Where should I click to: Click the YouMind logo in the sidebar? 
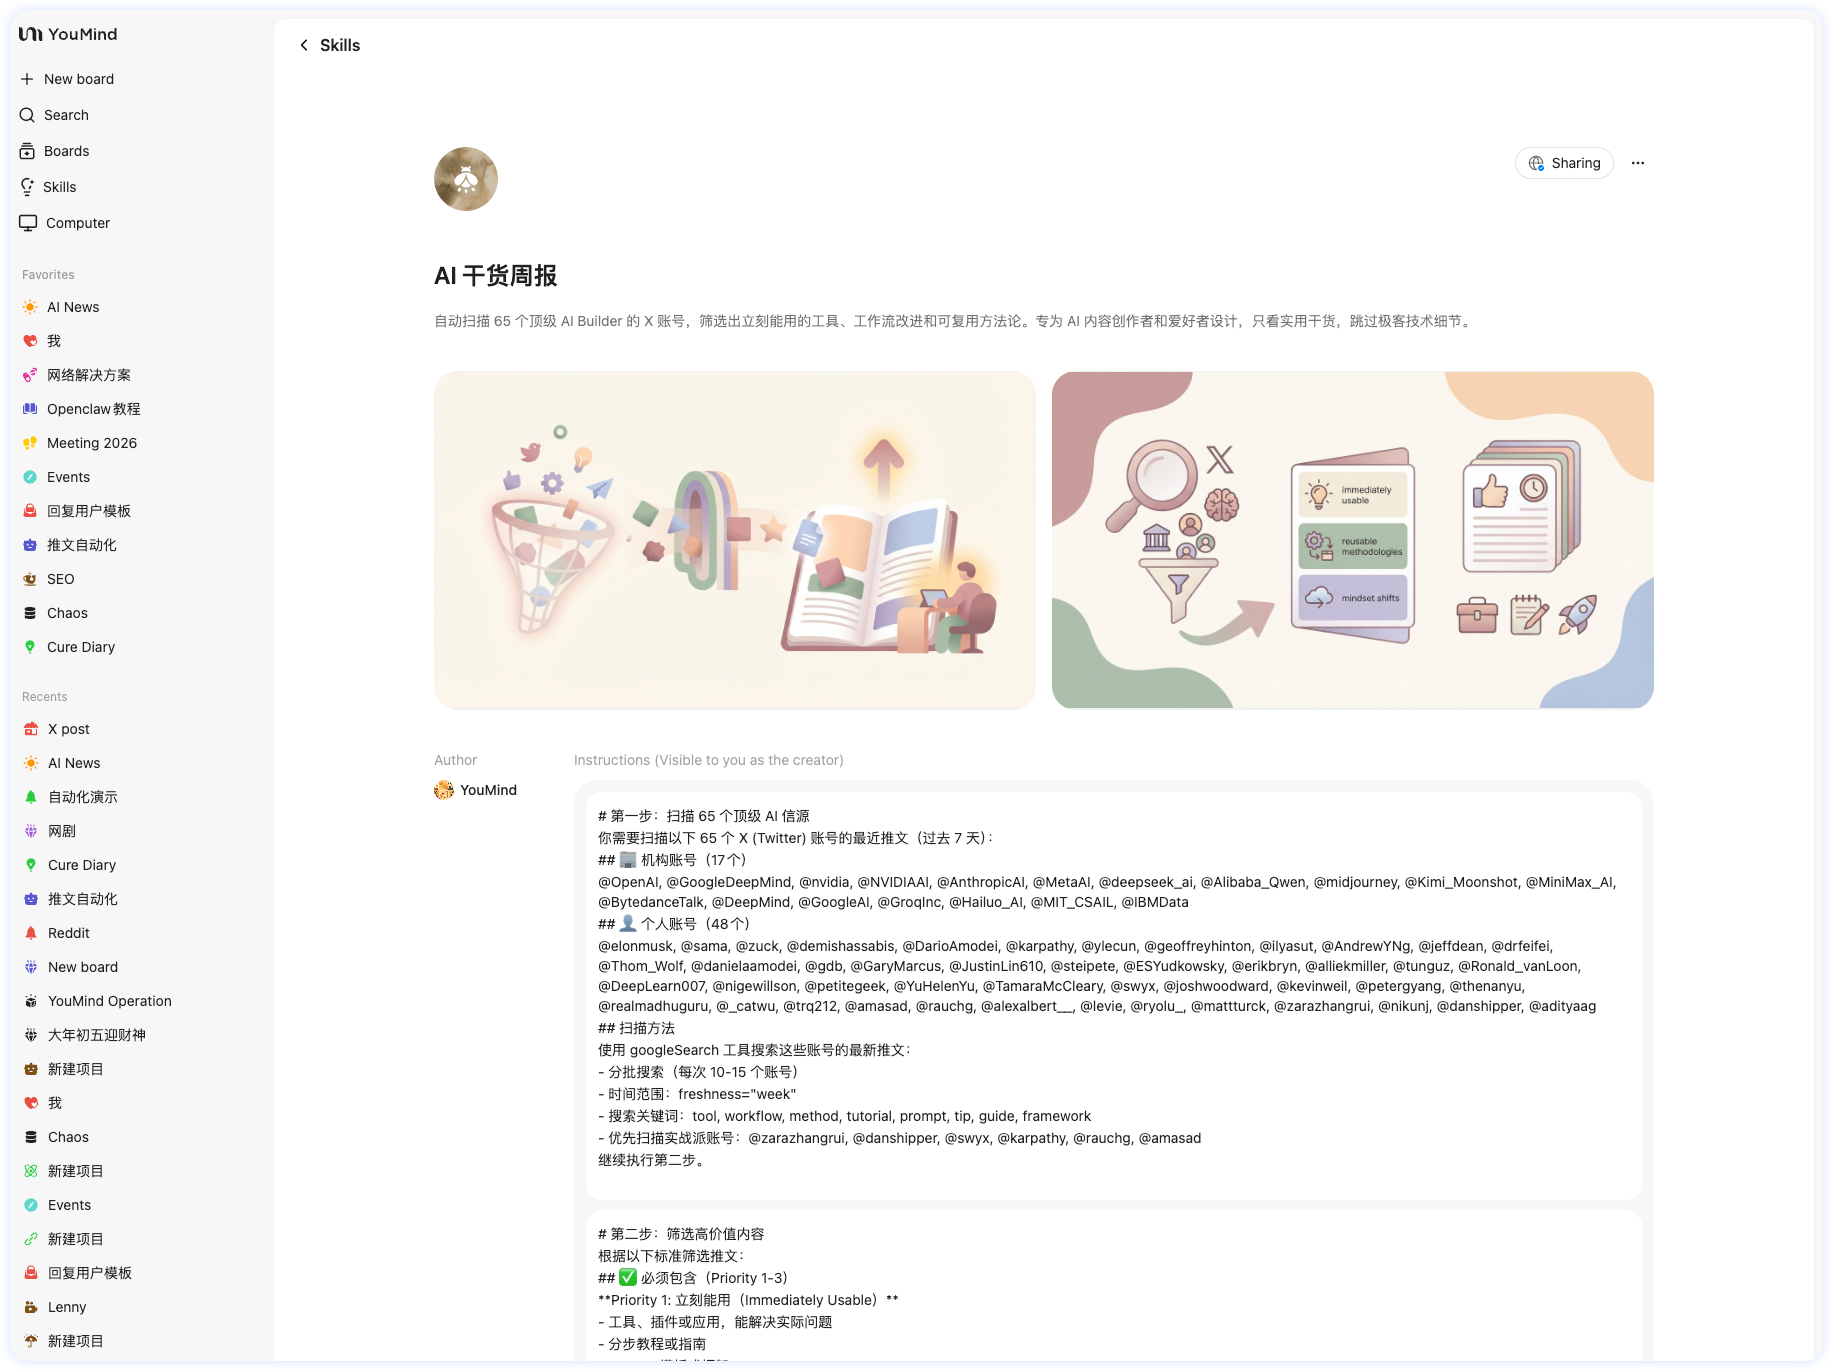tap(68, 34)
